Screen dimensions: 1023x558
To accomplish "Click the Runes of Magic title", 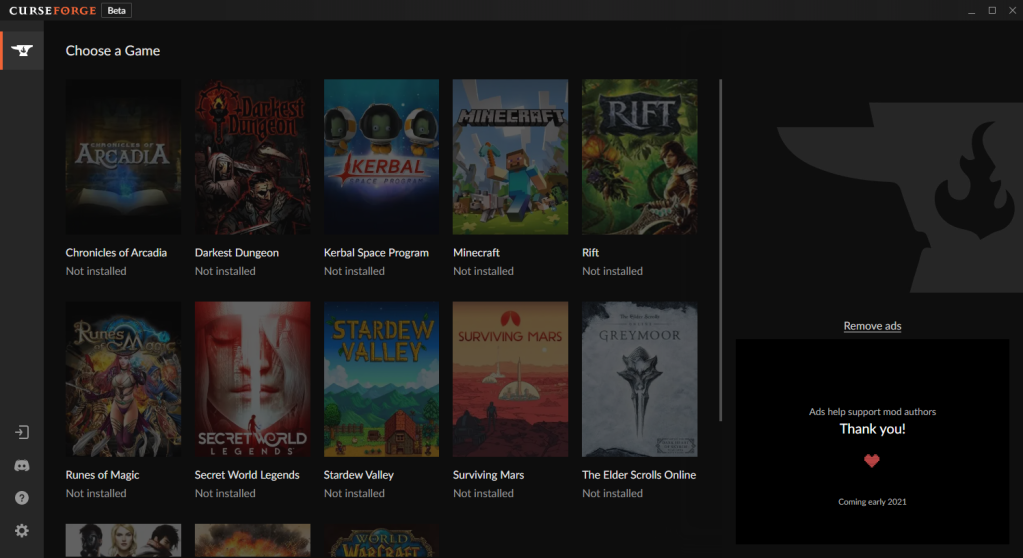I will 102,475.
